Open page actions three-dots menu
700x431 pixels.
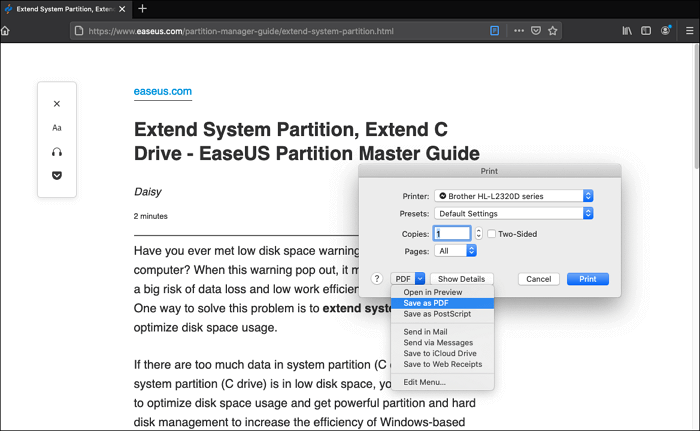point(519,31)
